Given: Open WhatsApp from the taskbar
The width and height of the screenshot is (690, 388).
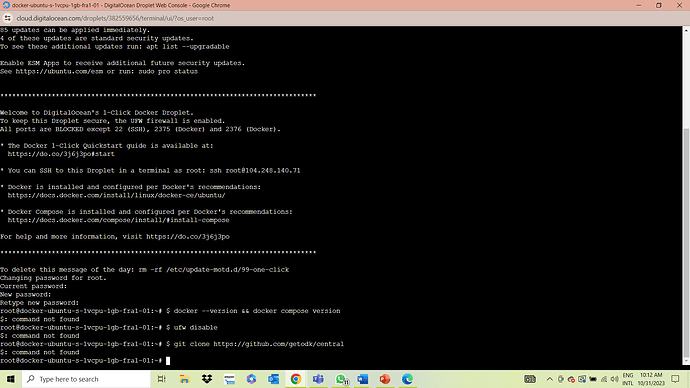Looking at the screenshot, I should [341, 379].
